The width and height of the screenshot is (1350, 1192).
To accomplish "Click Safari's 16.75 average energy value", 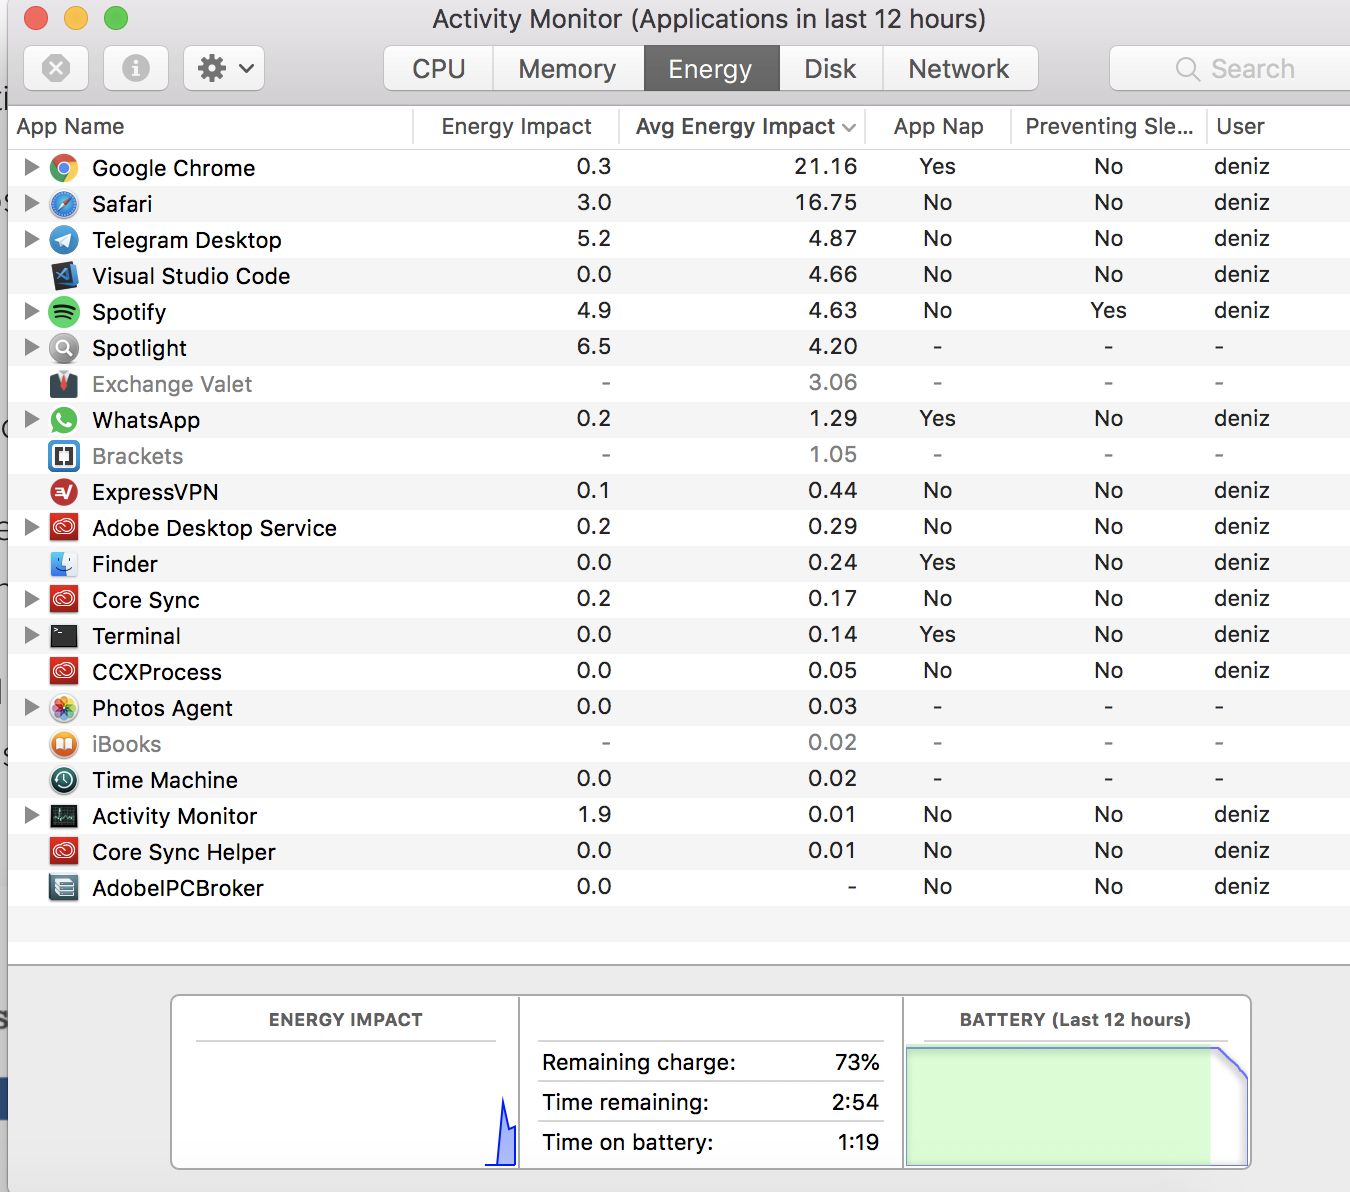I will click(x=826, y=203).
